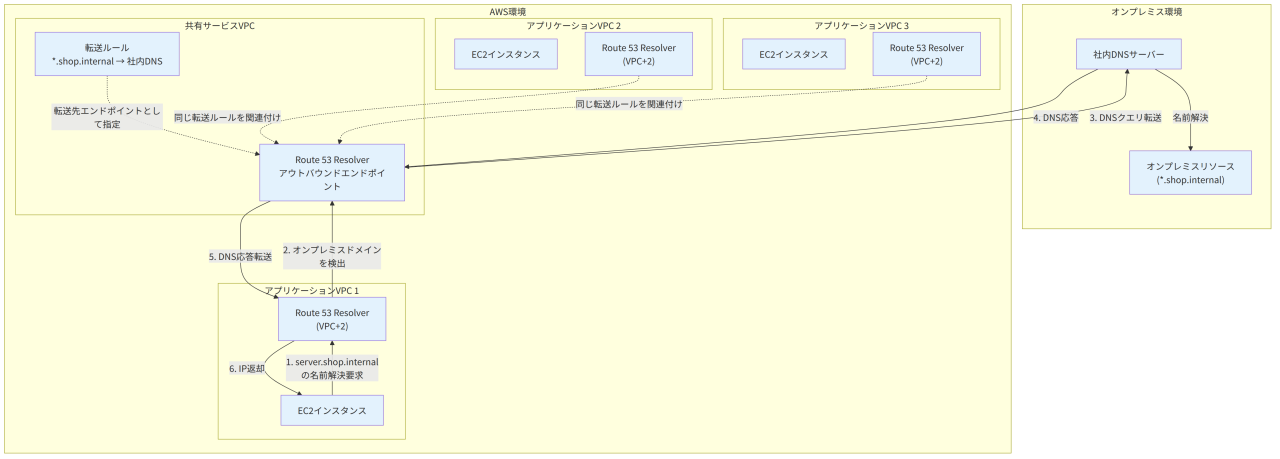Click the アプリケーションVPC 2 title
This screenshot has height=459, width=1280.
click(x=573, y=25)
